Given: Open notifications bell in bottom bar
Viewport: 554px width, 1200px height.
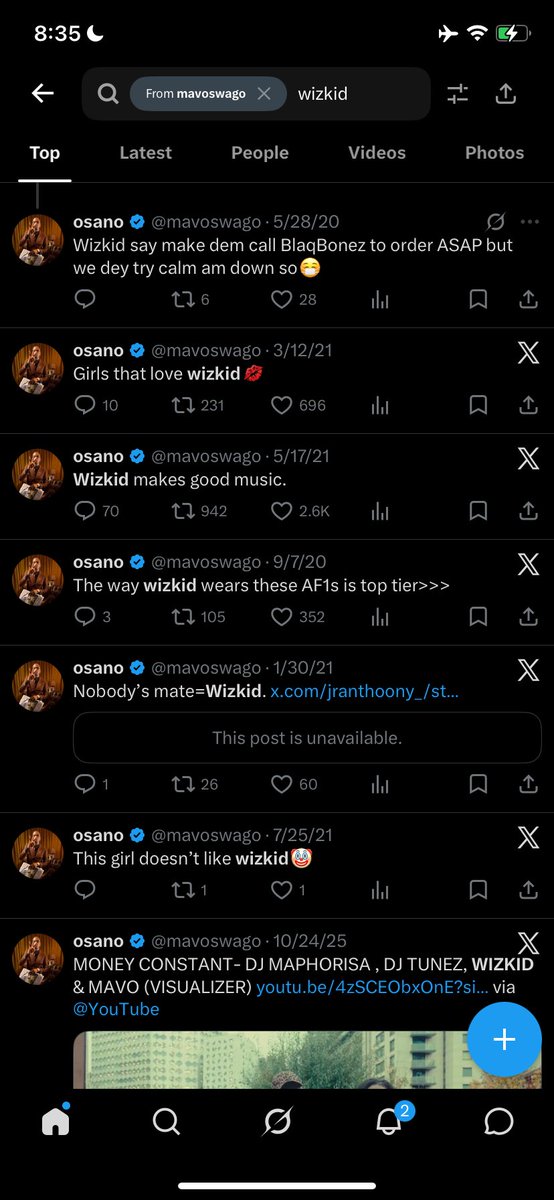Looking at the screenshot, I should [390, 1121].
